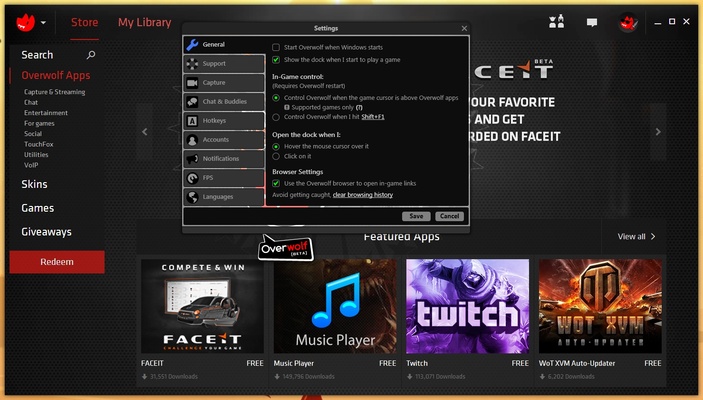Screen dimensions: 703x400
Task: Select Hover the mouse cursor over it
Action: coord(276,147)
